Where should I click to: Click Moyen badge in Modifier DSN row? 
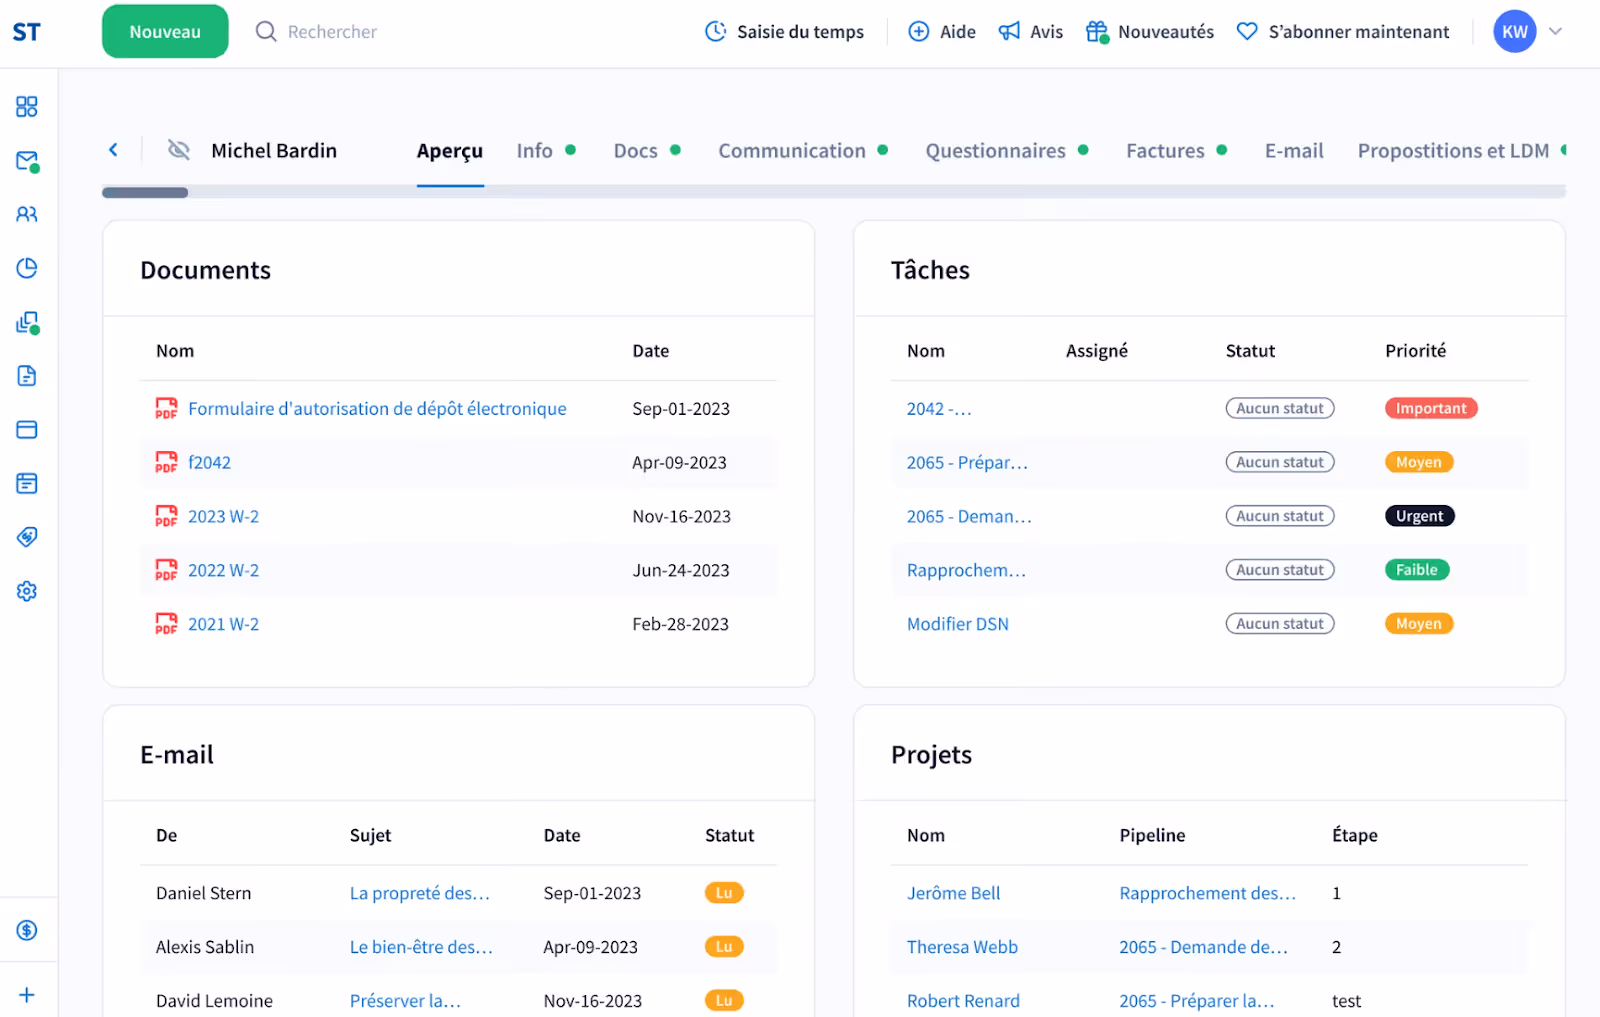(x=1418, y=624)
